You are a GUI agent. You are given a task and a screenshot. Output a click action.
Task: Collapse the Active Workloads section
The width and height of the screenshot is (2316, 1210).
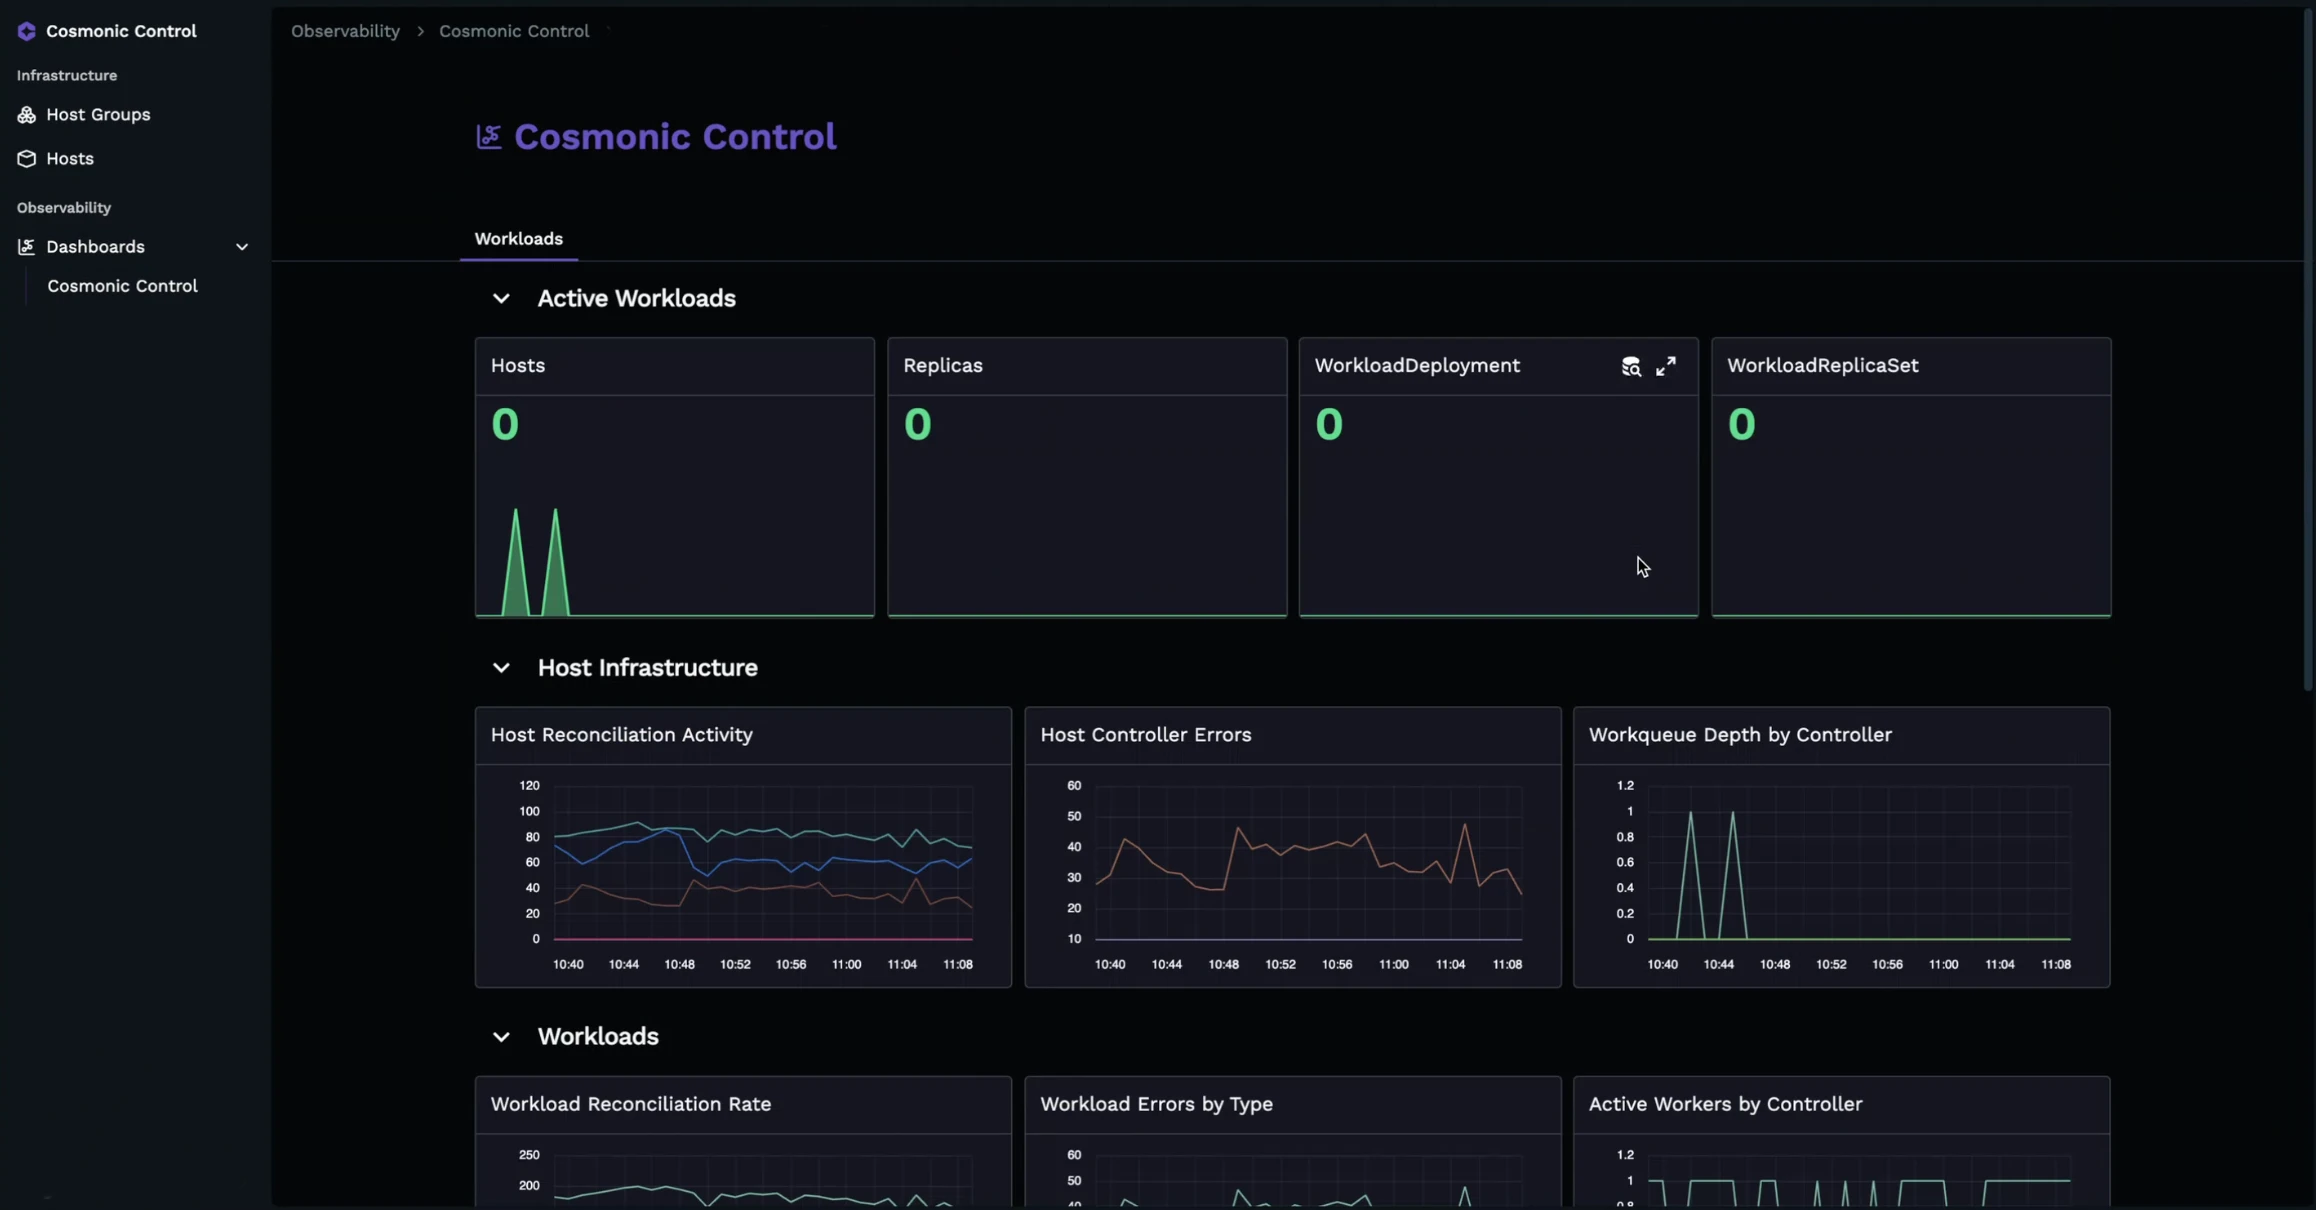[501, 299]
